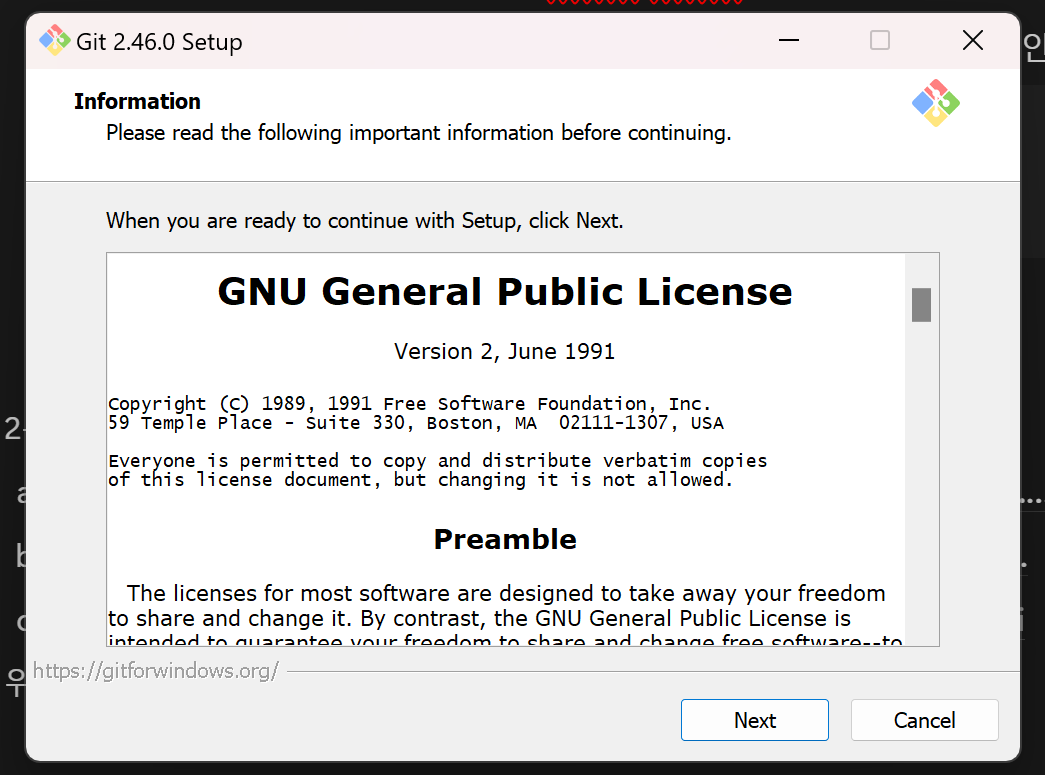
Task: Open the gitforwindows.org link
Action: 155,670
